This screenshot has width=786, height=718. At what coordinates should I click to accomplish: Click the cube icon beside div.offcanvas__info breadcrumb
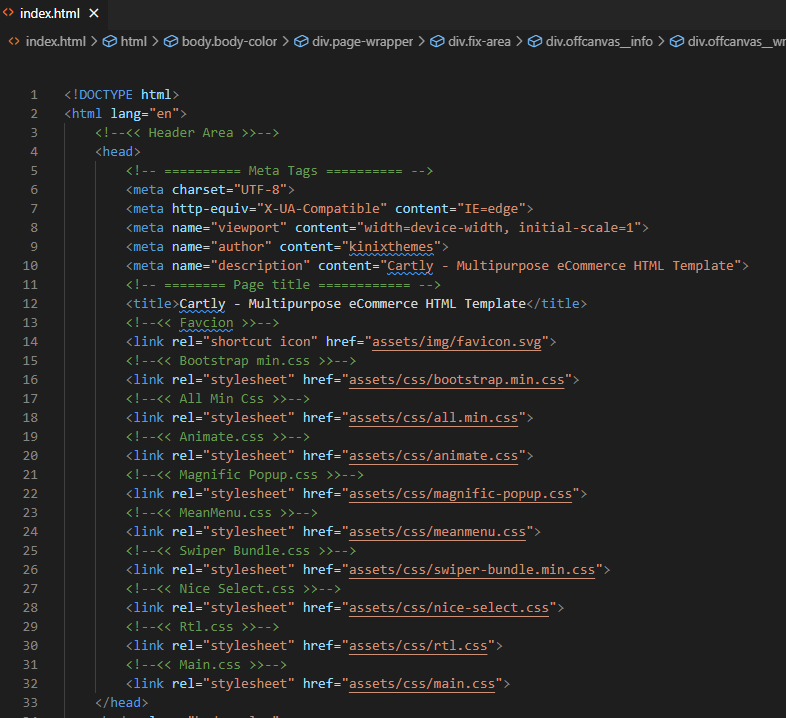coord(535,41)
